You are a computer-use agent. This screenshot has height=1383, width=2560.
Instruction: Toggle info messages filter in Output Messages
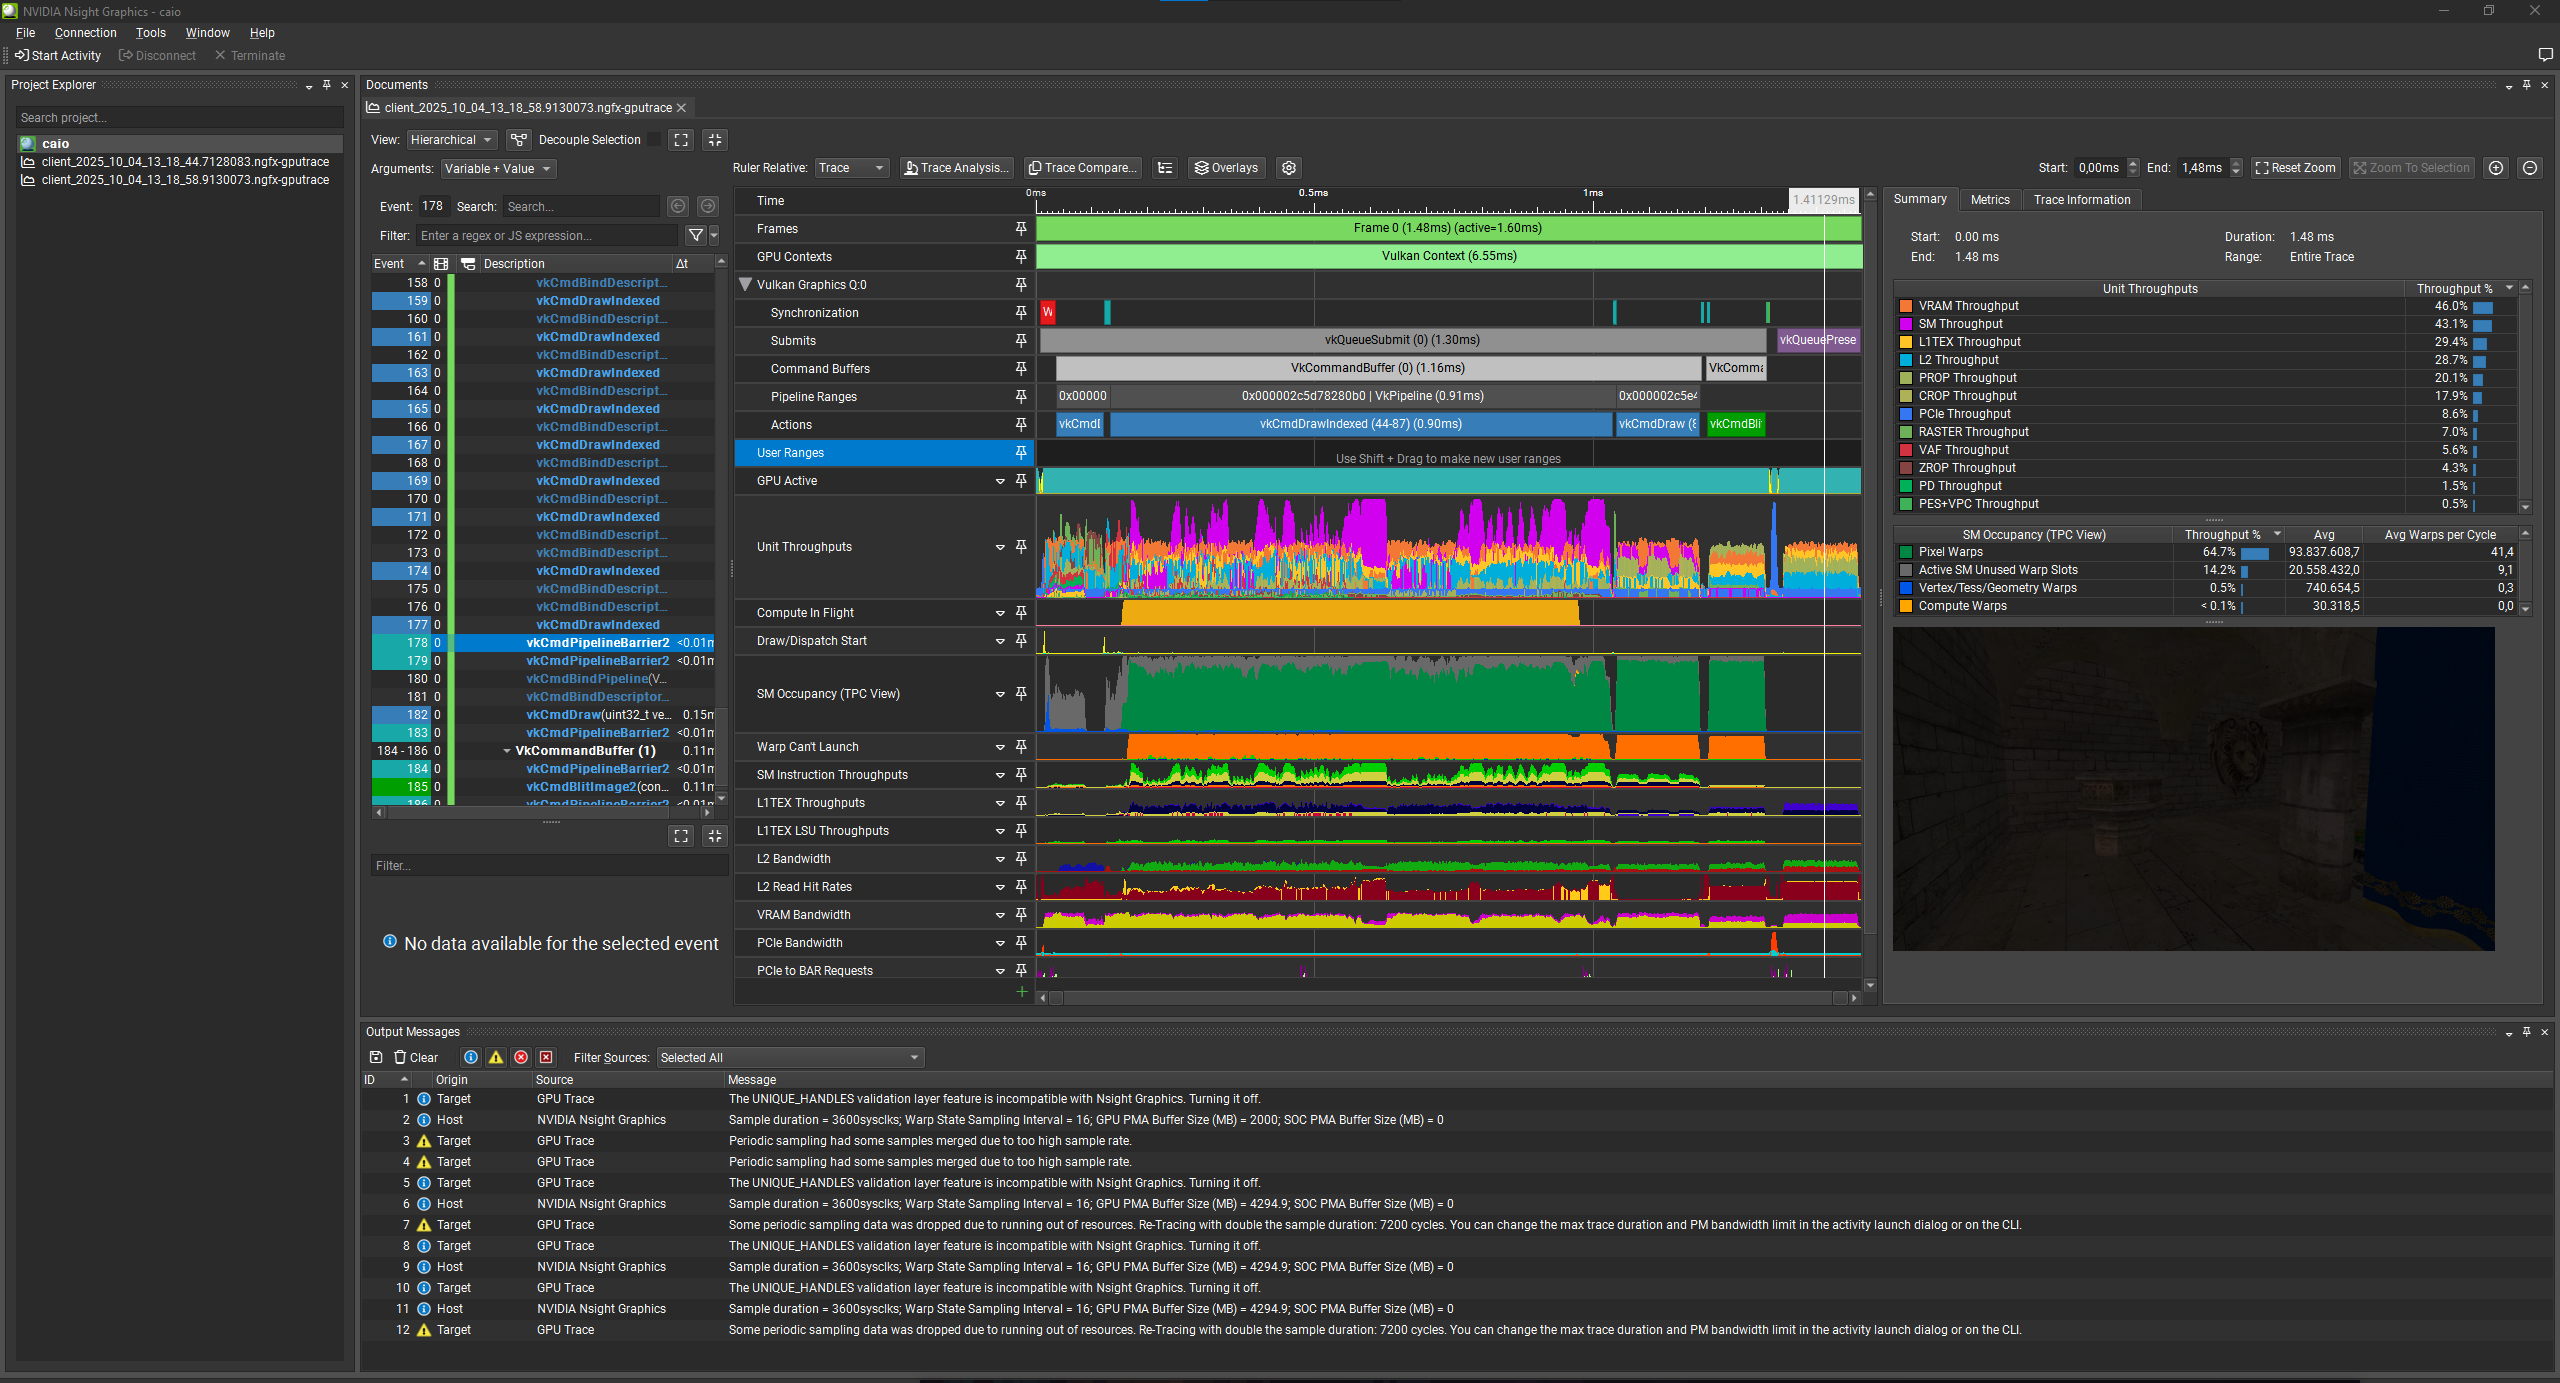pyautogui.click(x=471, y=1057)
